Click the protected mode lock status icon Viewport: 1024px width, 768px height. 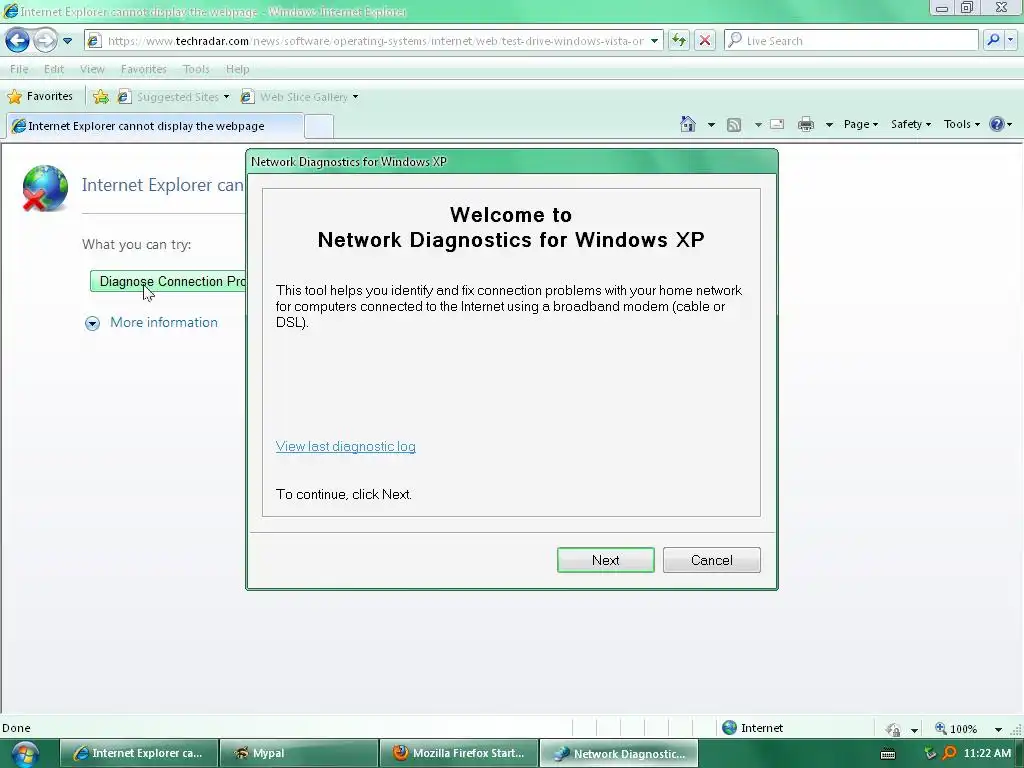pyautogui.click(x=893, y=729)
